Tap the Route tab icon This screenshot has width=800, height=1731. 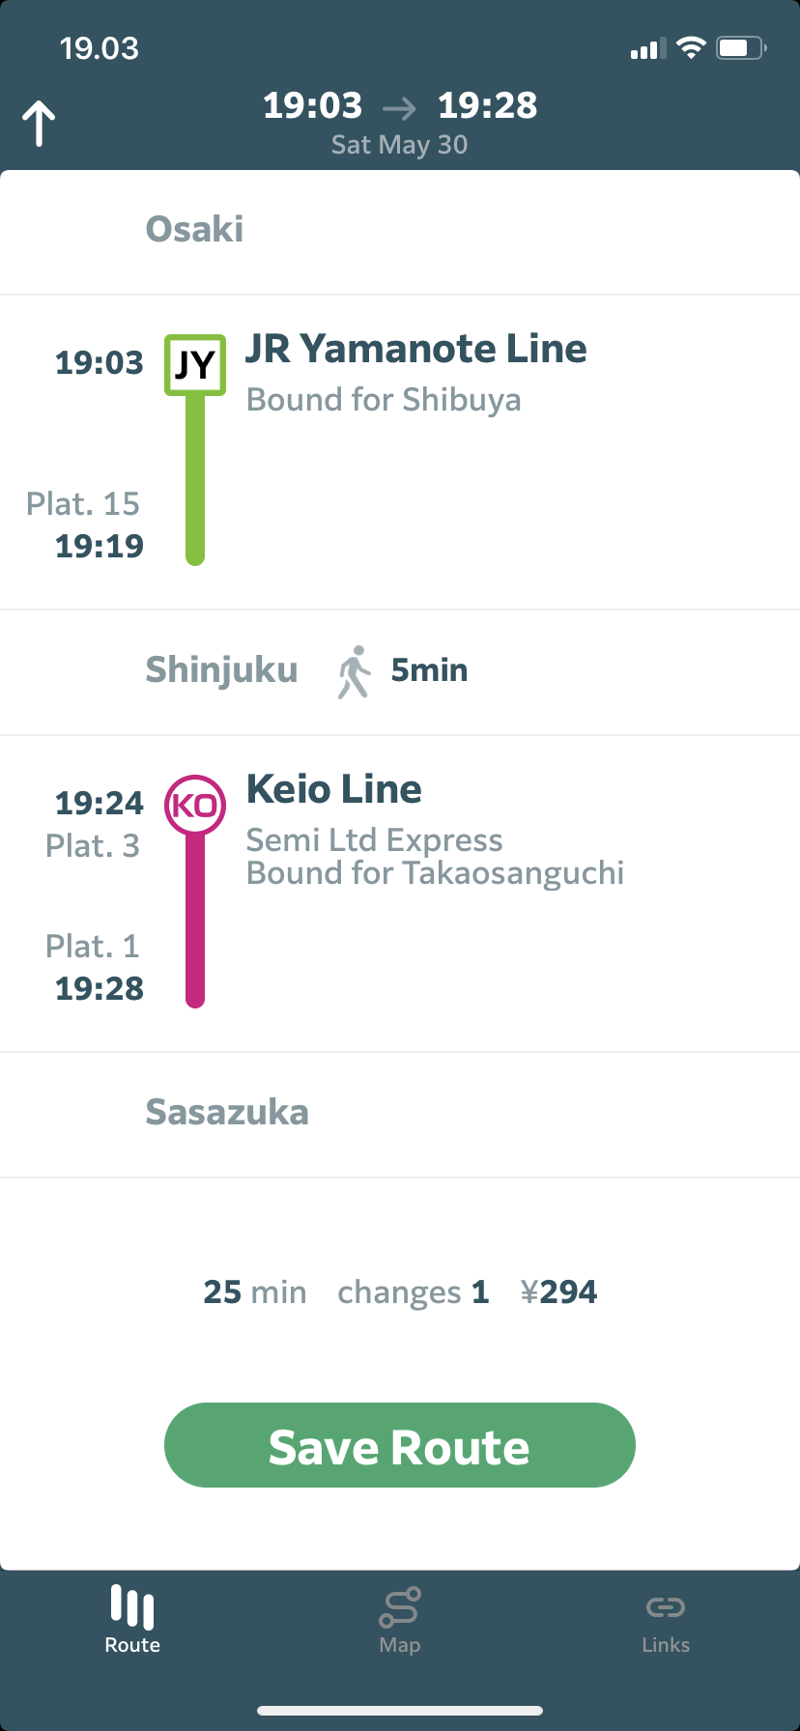point(132,1606)
